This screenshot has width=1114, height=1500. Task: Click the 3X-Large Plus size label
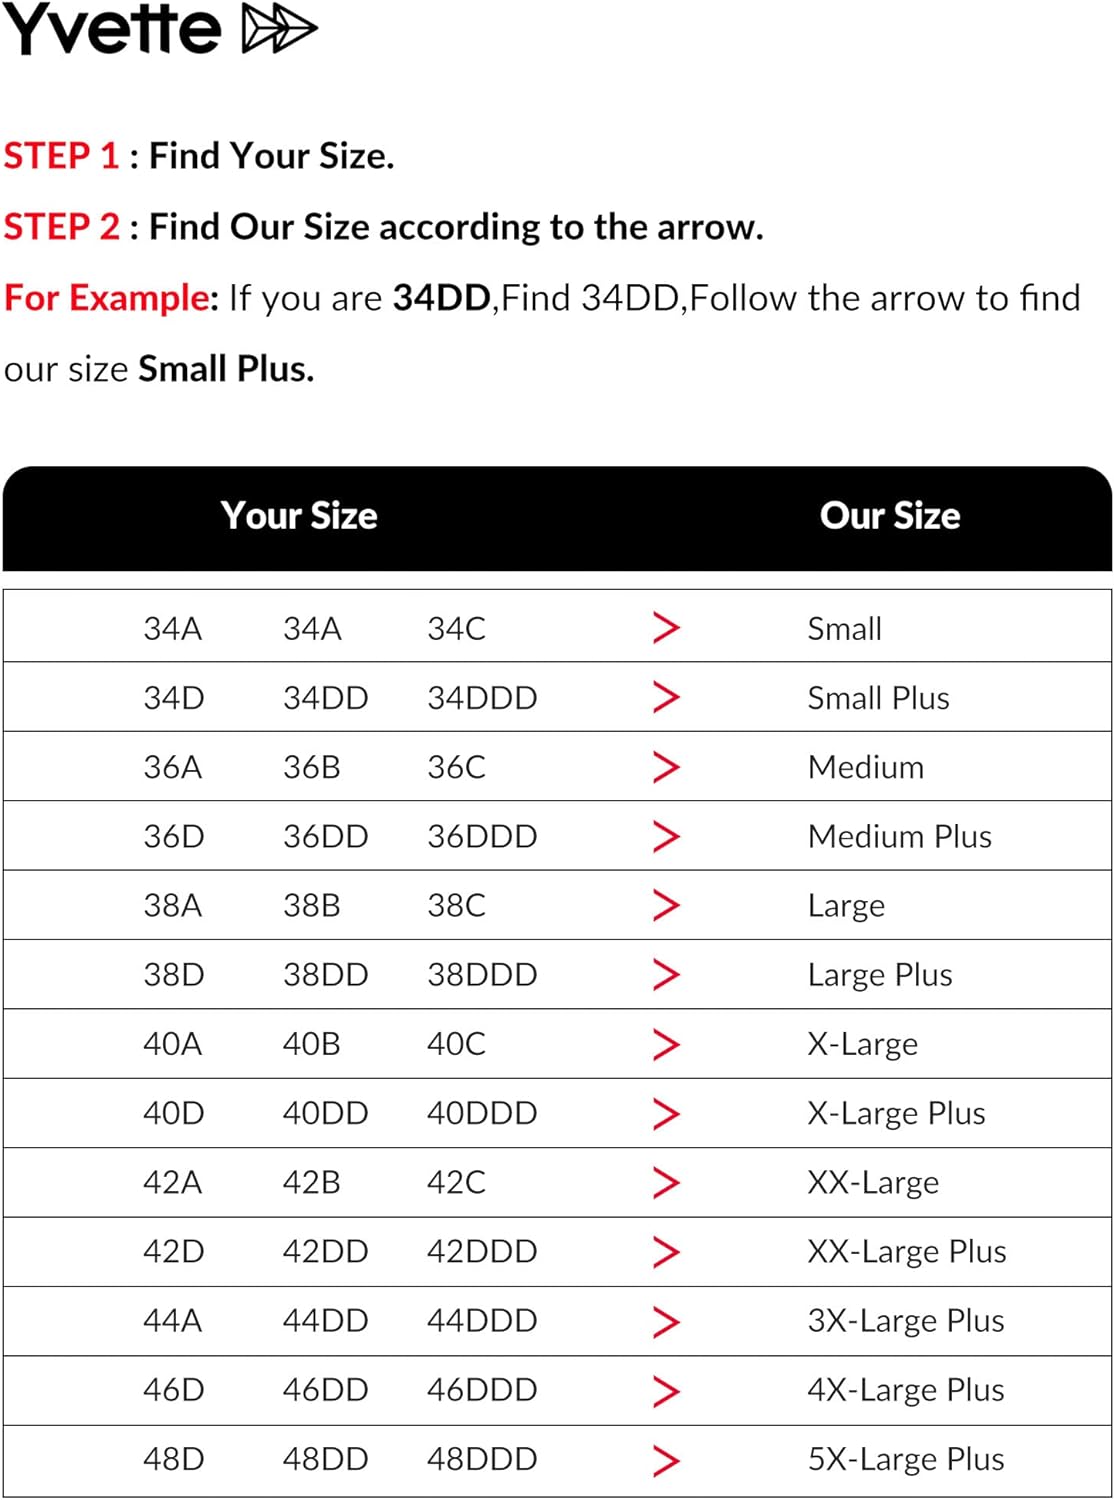[x=906, y=1320]
